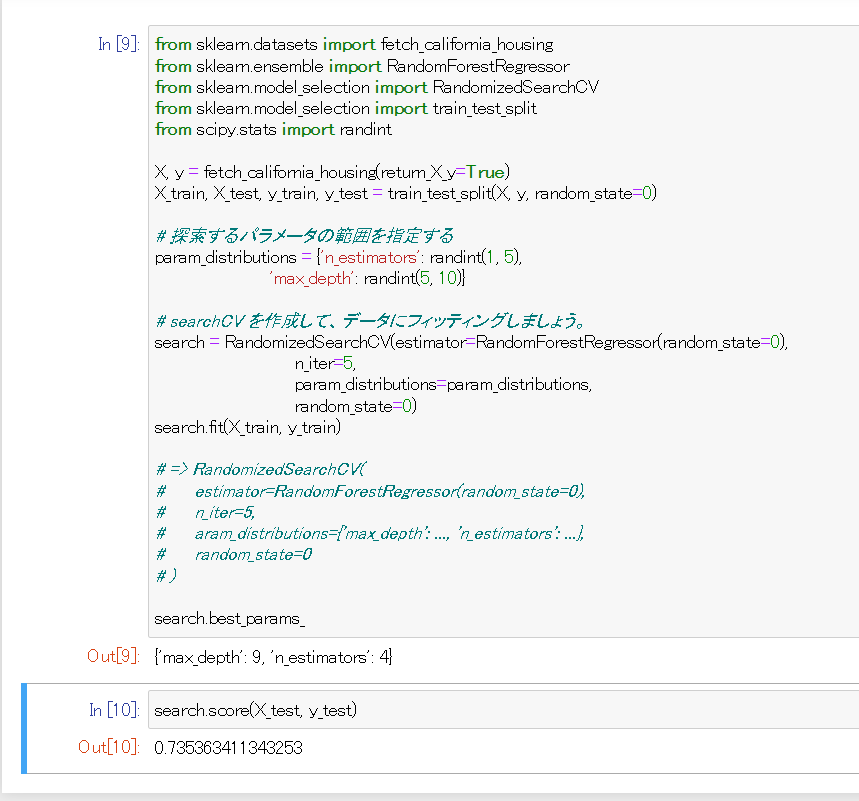
Task: Click the X_train, X_test split assignment line
Action: (405, 193)
